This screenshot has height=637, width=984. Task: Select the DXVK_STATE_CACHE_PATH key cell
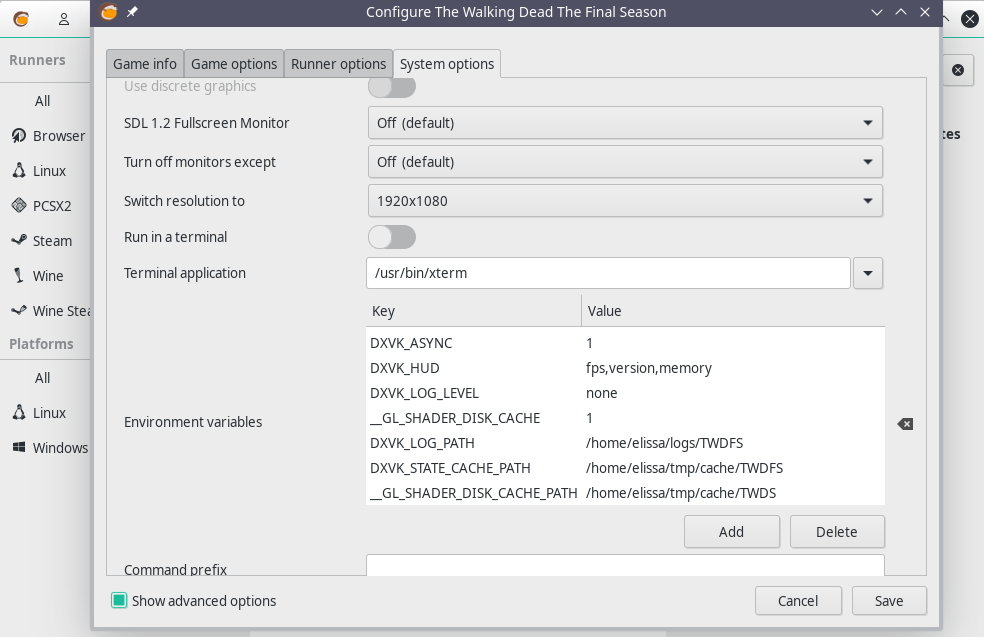(x=450, y=469)
